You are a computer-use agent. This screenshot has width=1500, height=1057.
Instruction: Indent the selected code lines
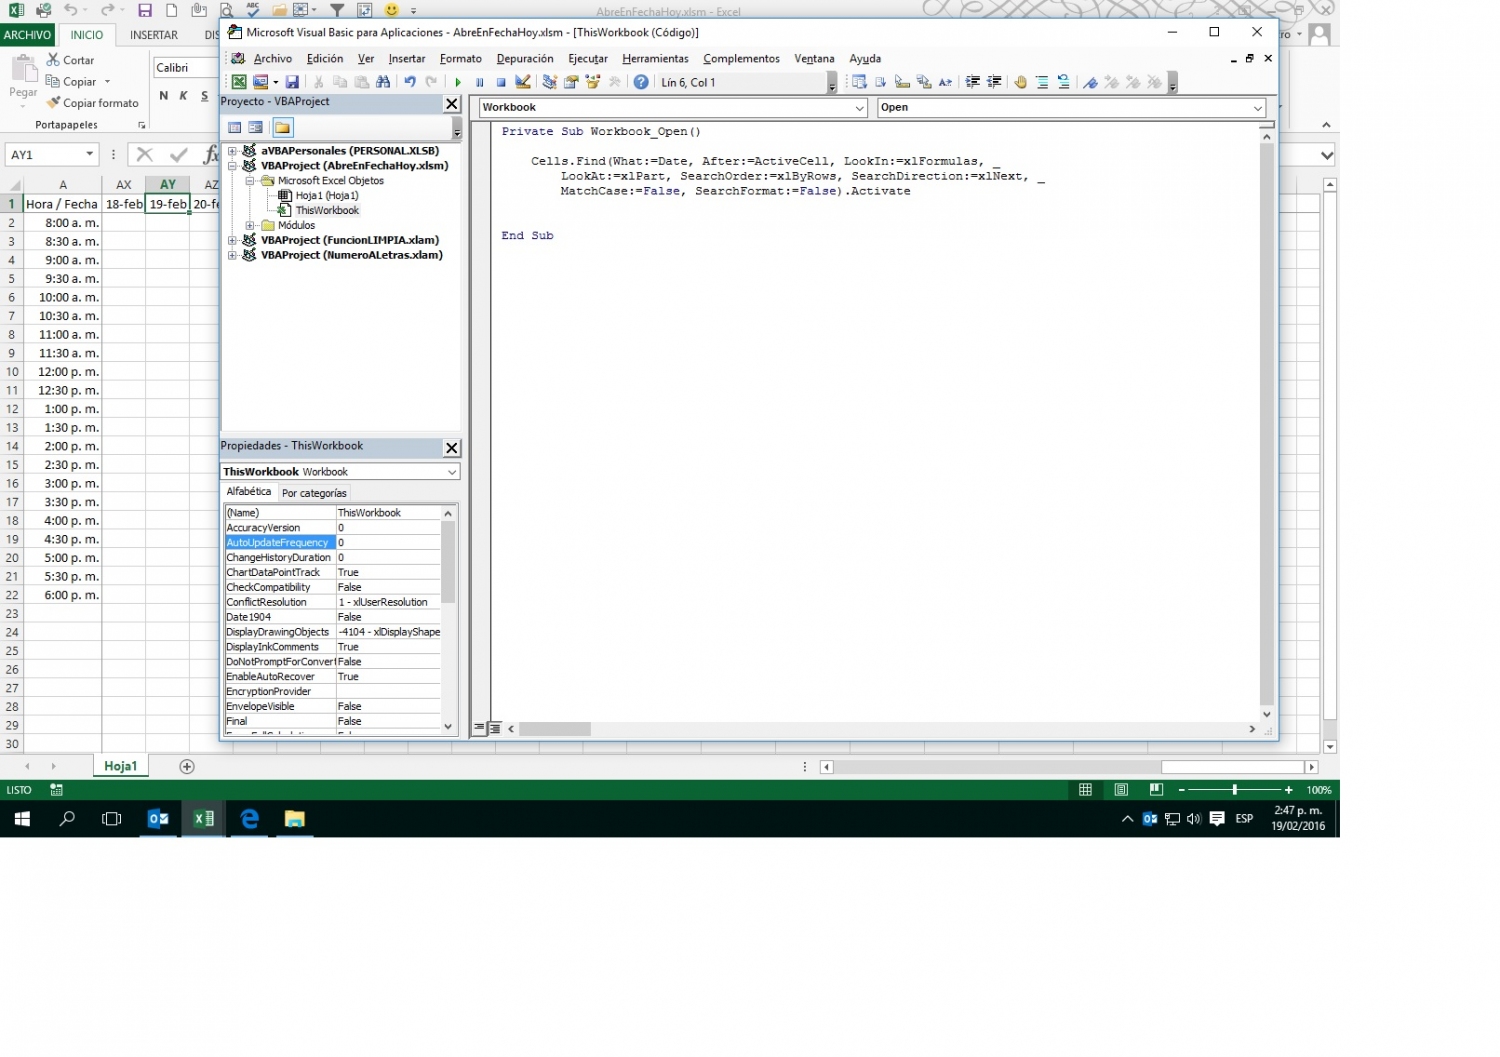pyautogui.click(x=972, y=82)
